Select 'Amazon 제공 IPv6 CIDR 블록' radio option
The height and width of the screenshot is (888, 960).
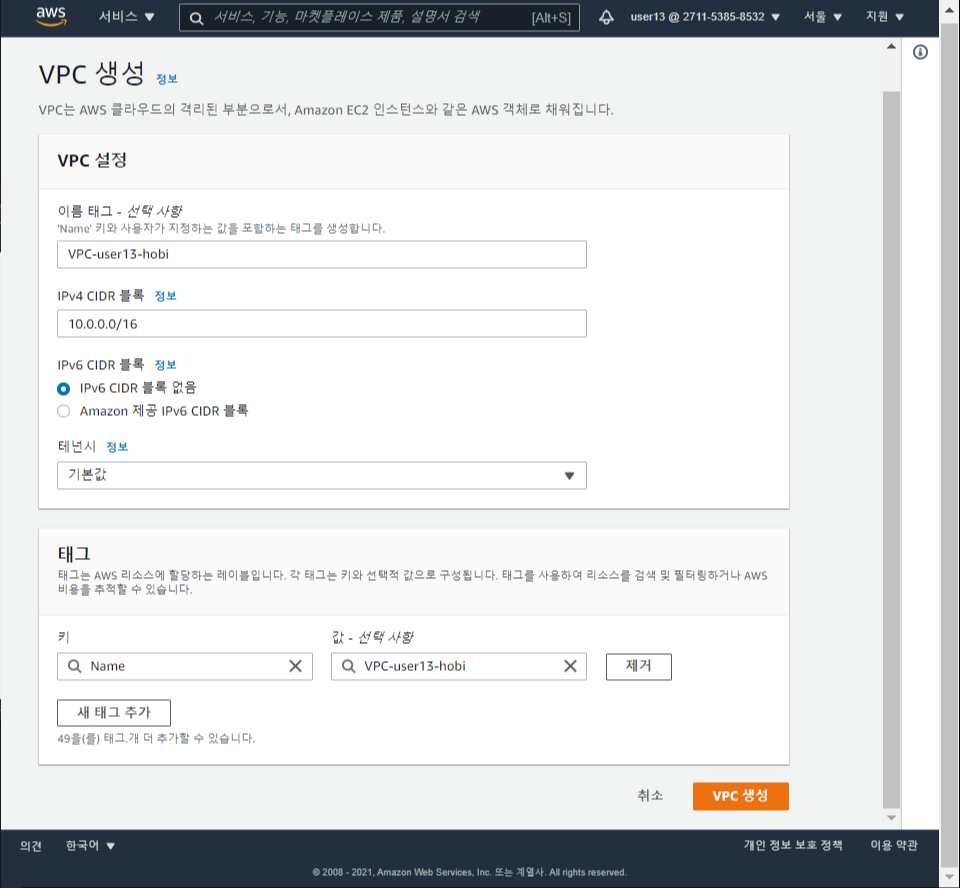(64, 411)
